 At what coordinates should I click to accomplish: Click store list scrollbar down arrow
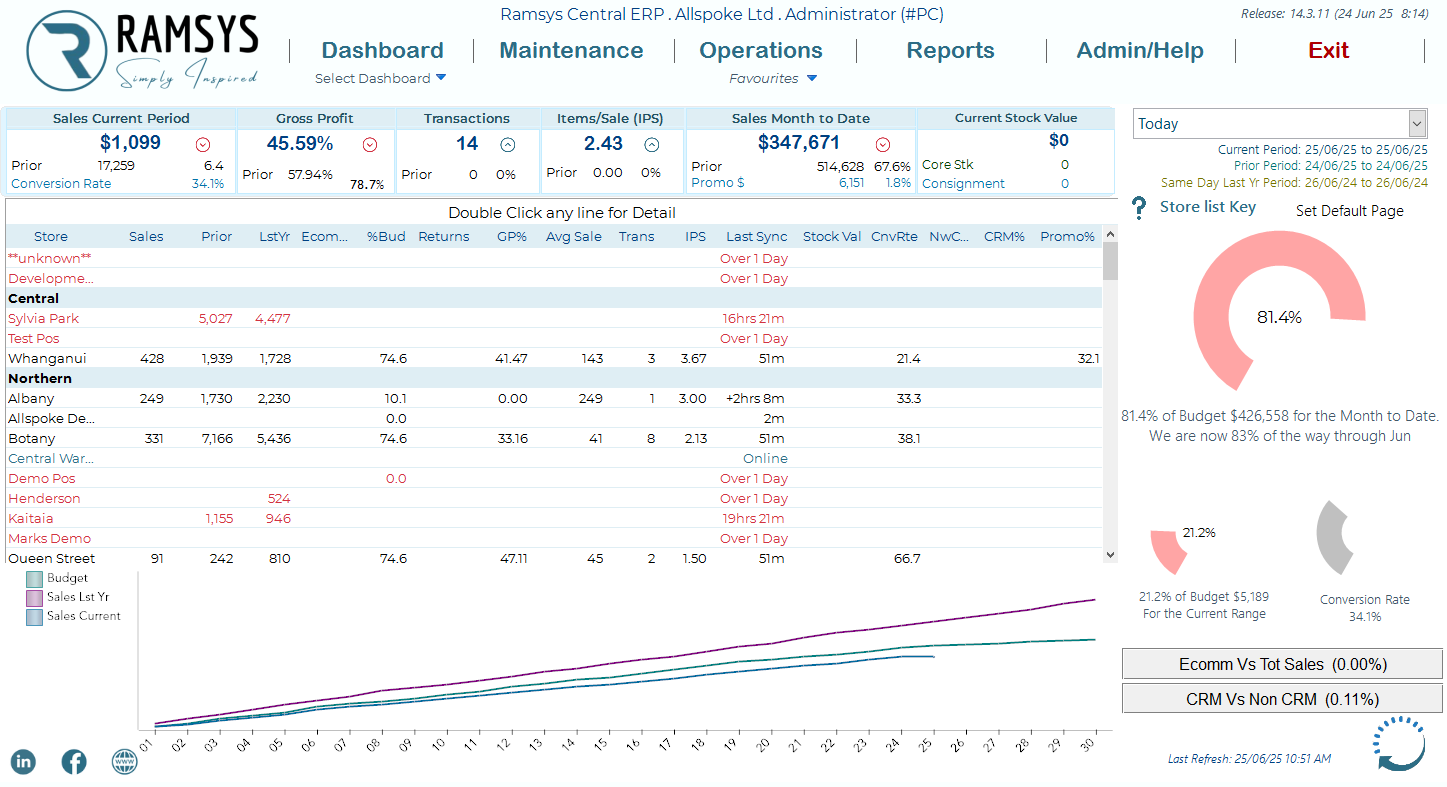tap(1110, 554)
